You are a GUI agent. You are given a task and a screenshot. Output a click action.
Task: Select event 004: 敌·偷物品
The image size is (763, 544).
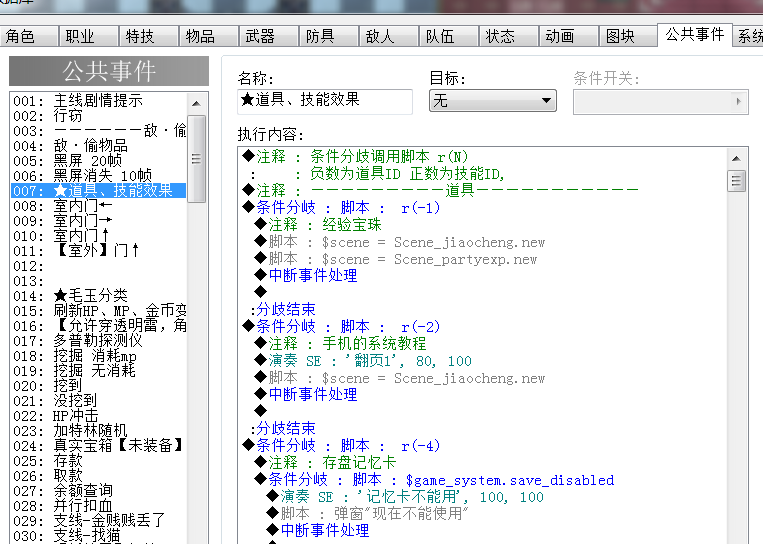99,145
